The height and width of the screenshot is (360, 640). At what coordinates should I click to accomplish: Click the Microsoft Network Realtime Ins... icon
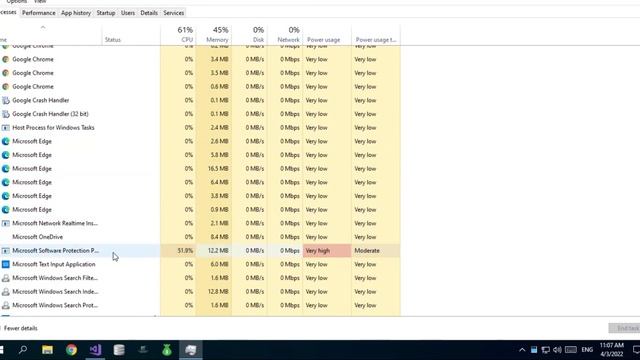point(5,223)
